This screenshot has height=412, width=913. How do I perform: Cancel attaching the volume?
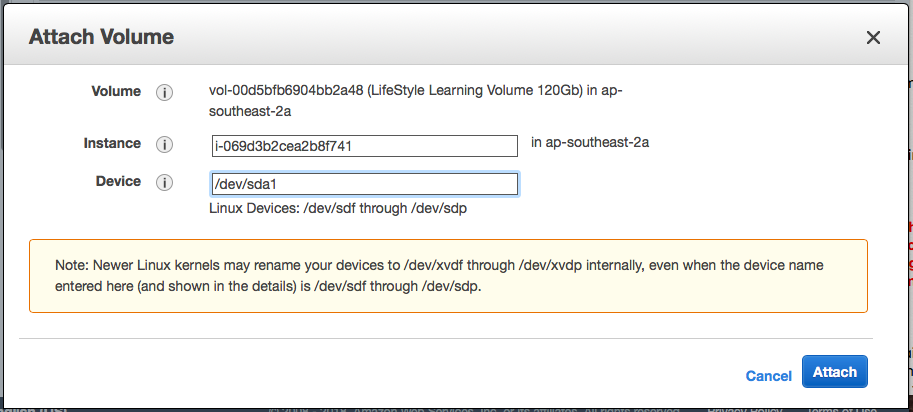(x=768, y=376)
